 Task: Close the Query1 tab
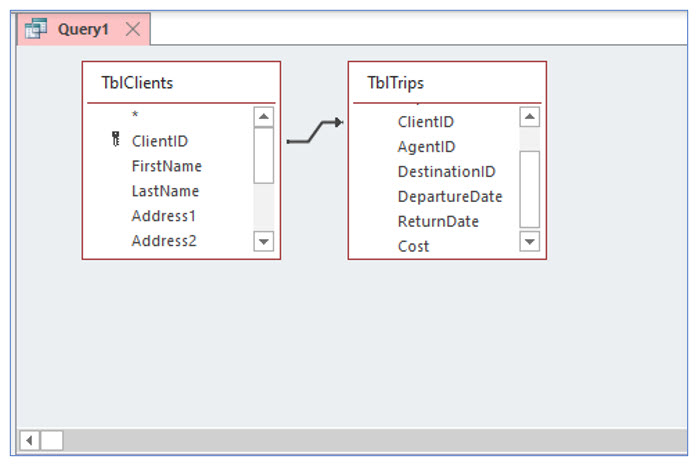(132, 29)
